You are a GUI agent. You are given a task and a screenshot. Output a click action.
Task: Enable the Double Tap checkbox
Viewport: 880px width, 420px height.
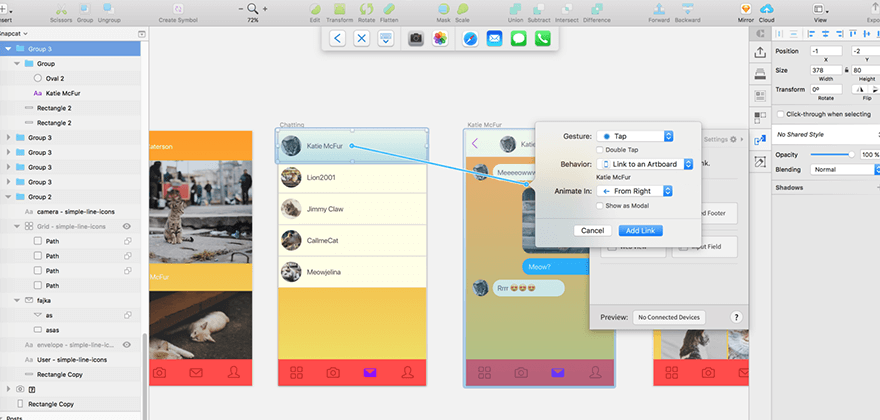point(600,150)
